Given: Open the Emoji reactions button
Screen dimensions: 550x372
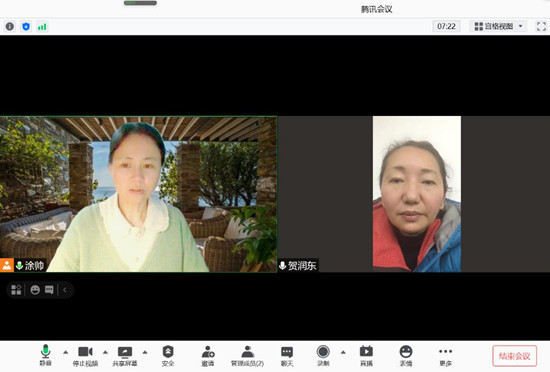Looking at the screenshot, I should tap(406, 356).
